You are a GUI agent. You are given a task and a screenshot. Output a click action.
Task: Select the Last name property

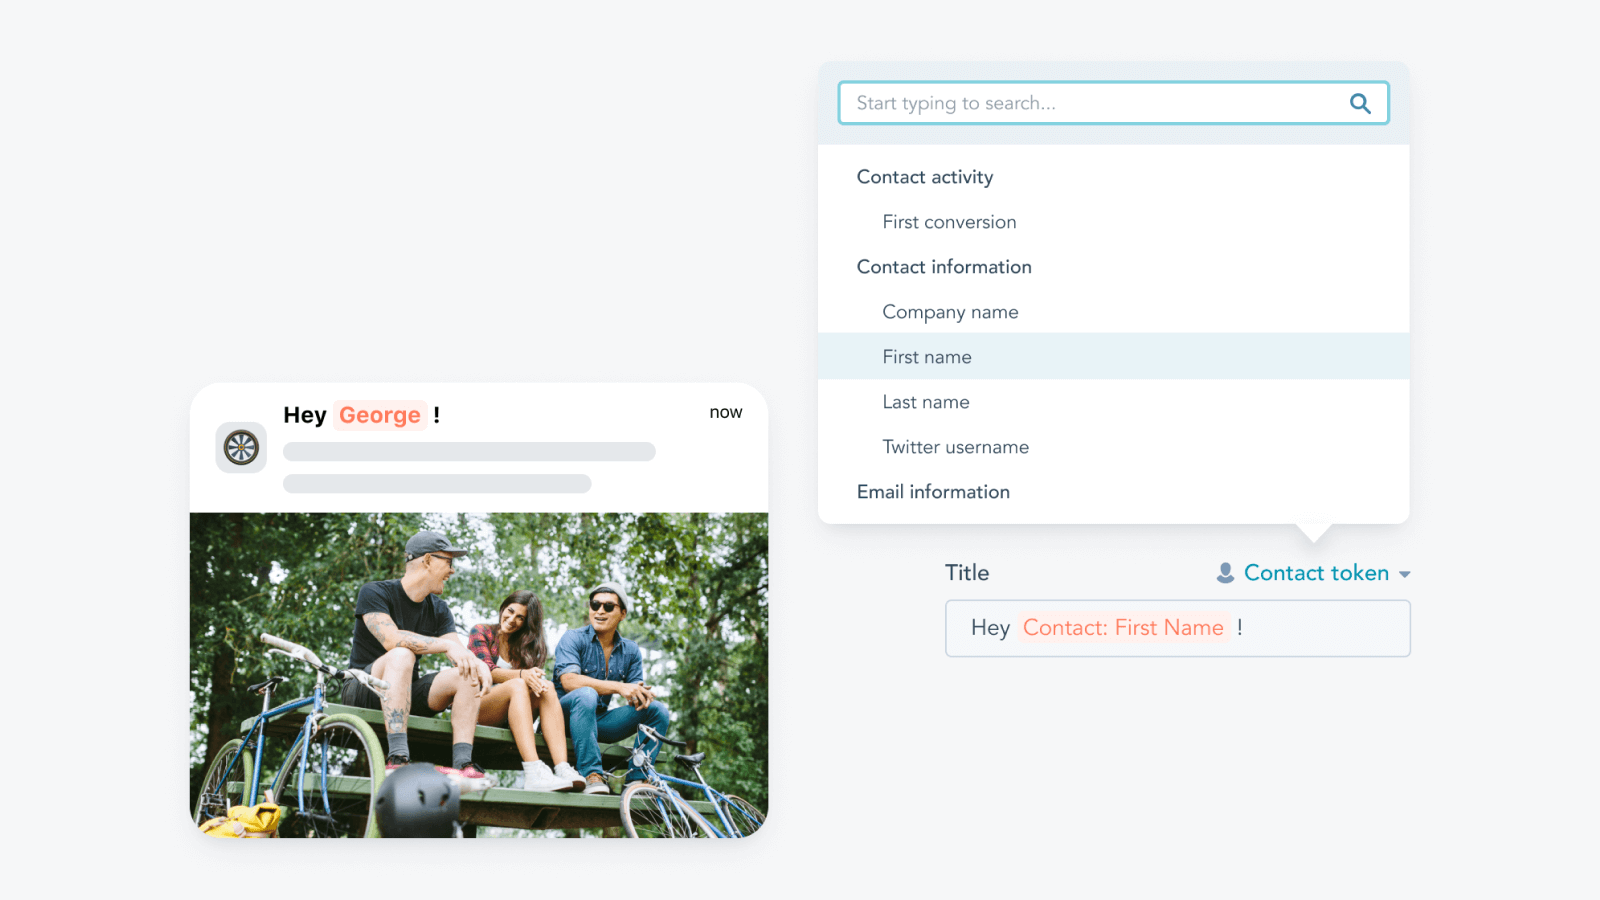pos(926,402)
